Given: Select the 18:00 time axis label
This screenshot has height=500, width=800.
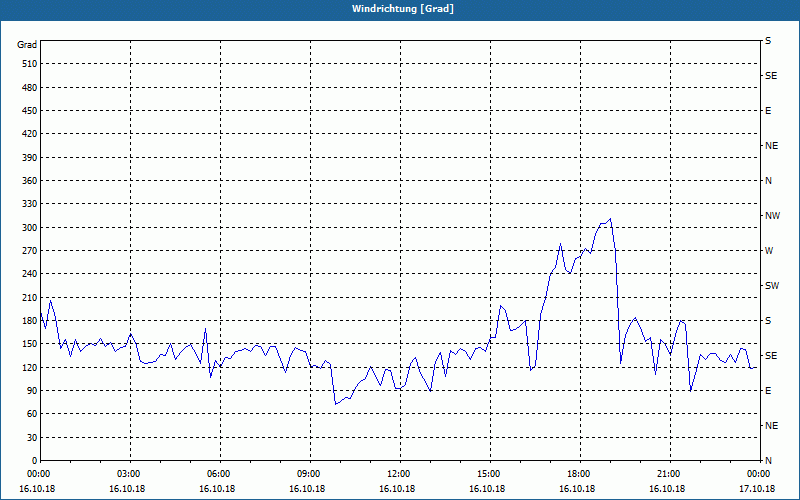Looking at the screenshot, I should coord(580,474).
